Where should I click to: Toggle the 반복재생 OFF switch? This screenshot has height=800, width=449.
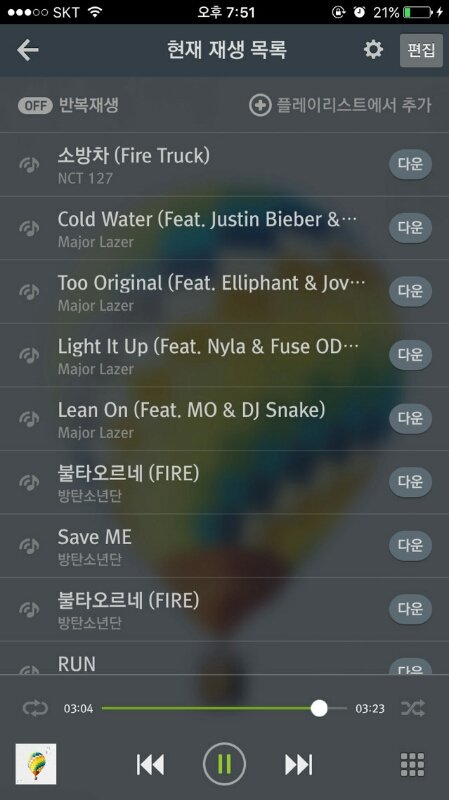pos(35,106)
